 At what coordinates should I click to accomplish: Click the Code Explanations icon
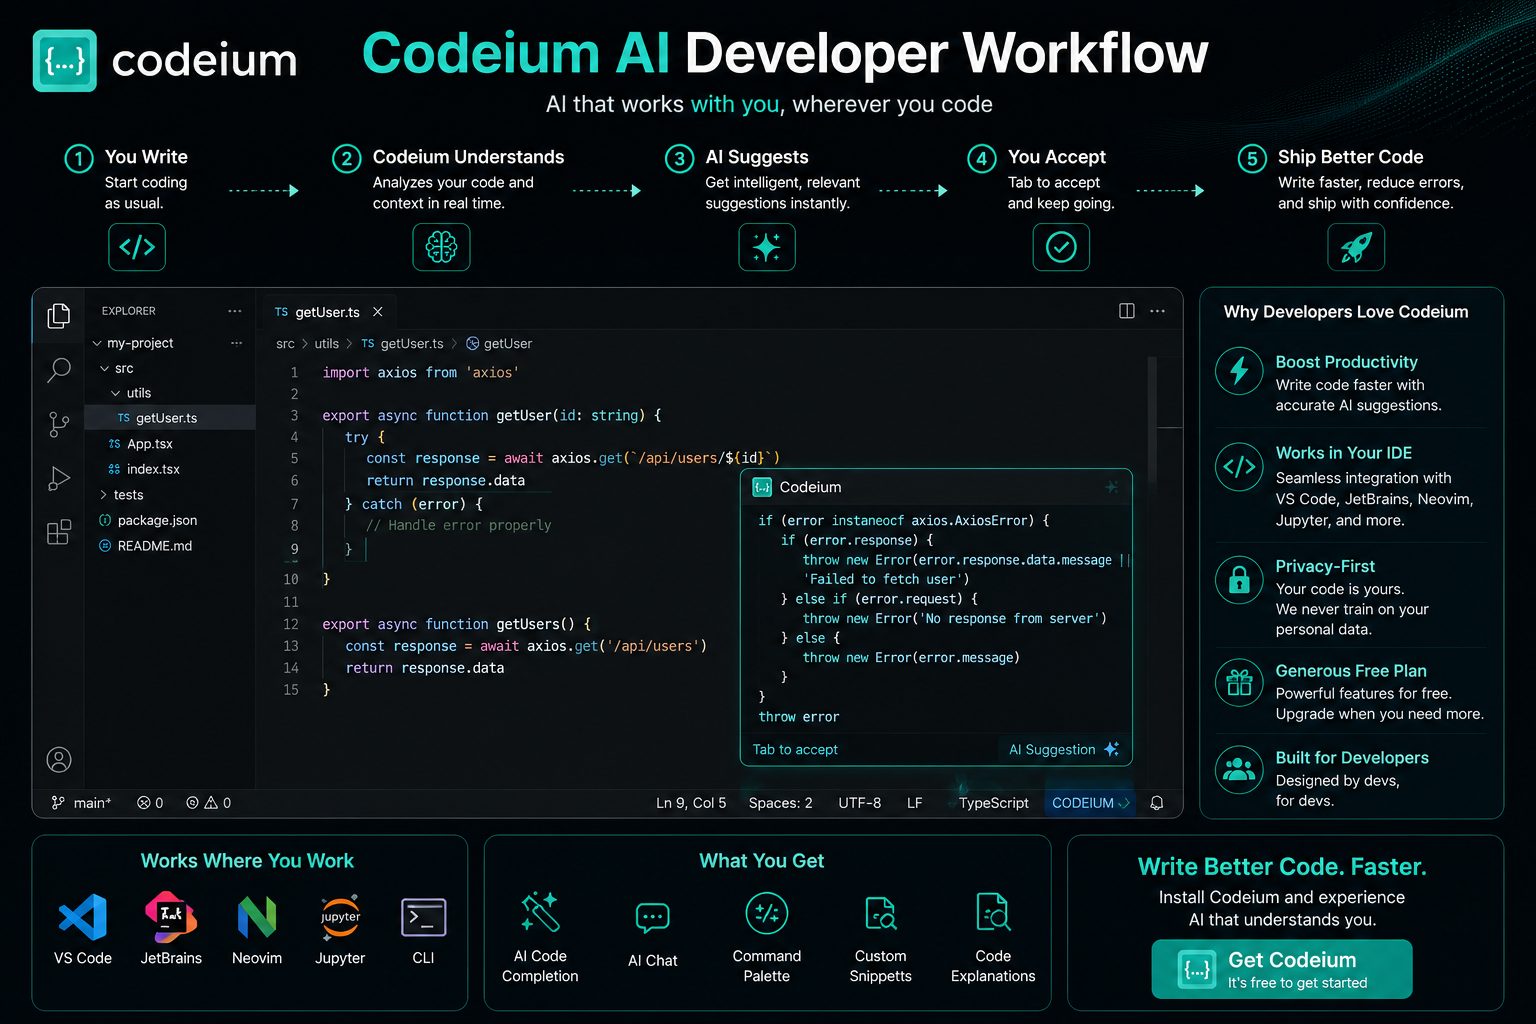(x=993, y=912)
